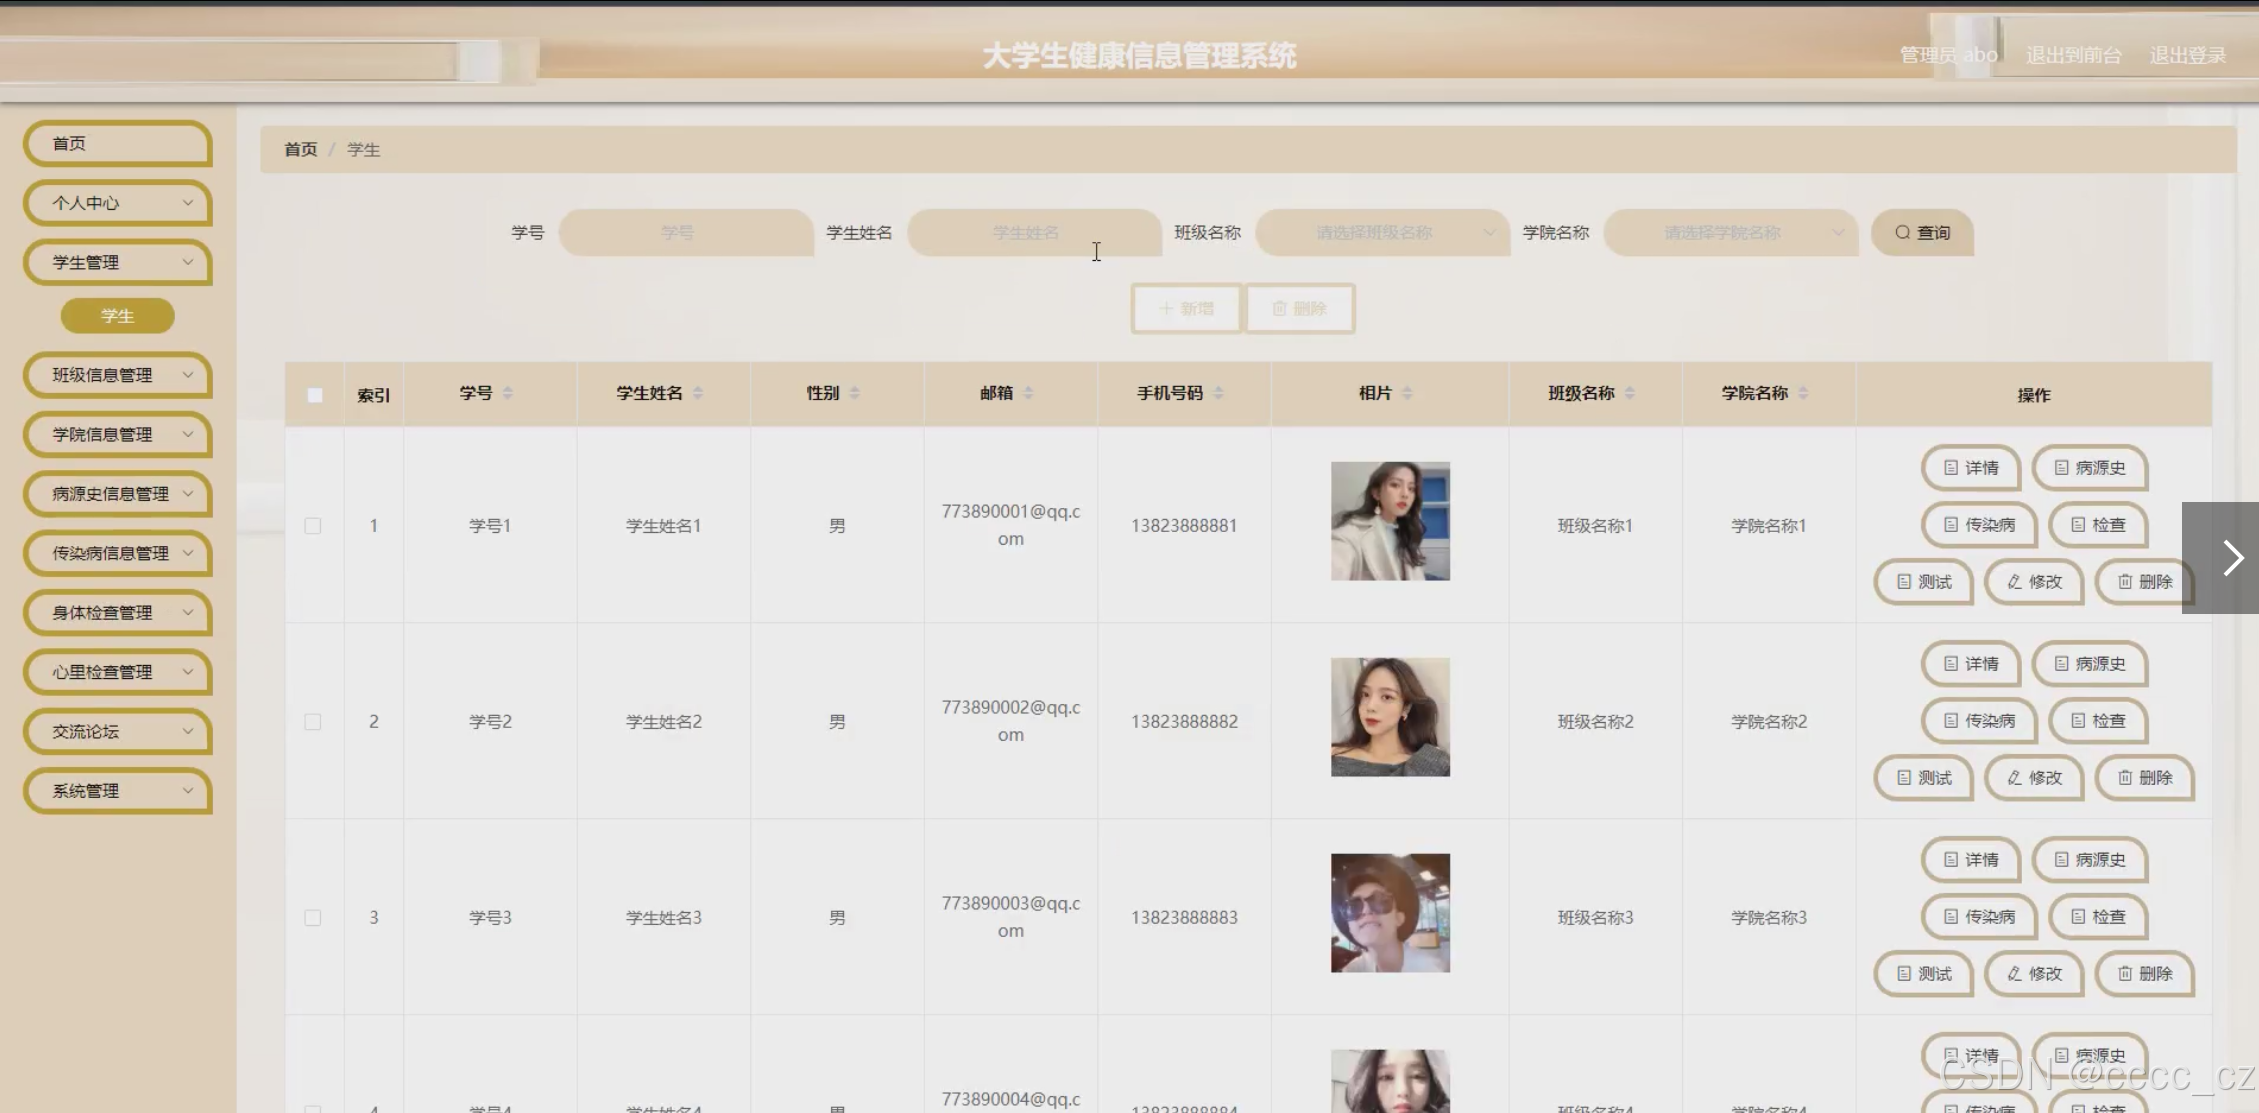Open the 首页 sidebar menu item
2259x1113 pixels.
(117, 144)
